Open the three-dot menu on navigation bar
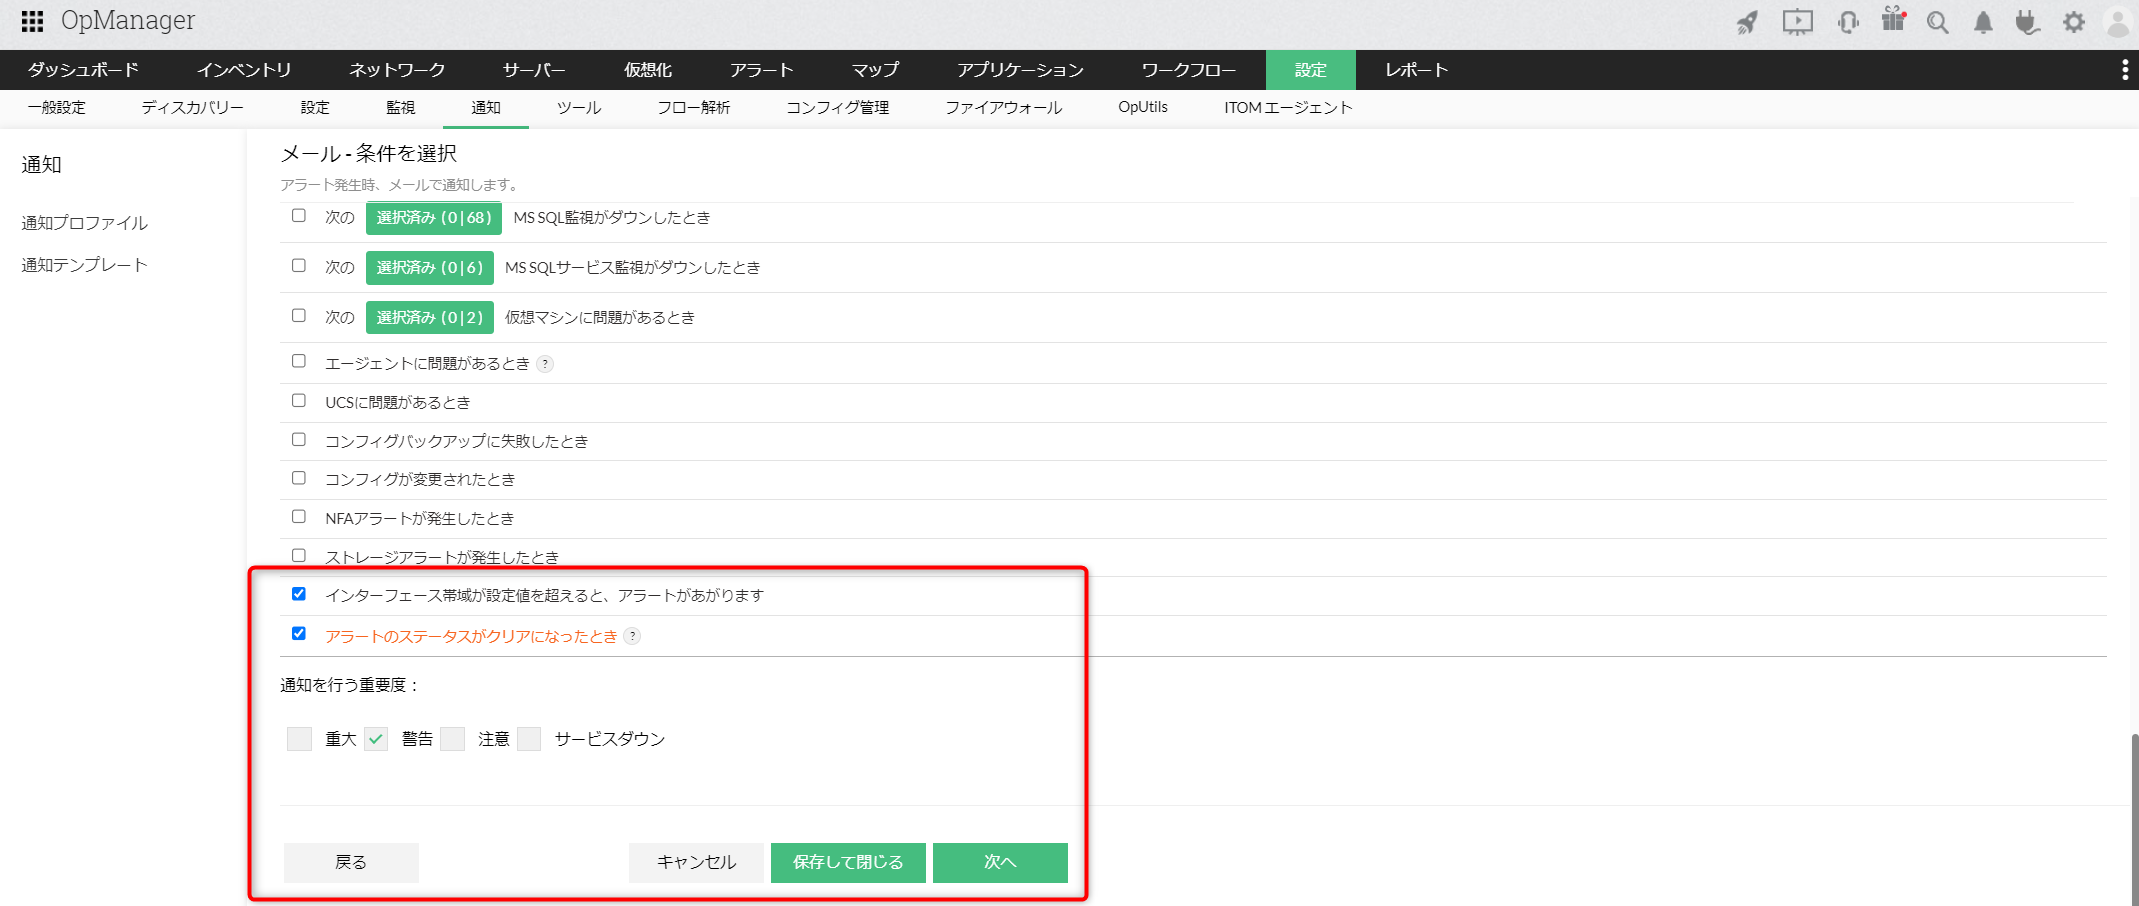 tap(2125, 70)
